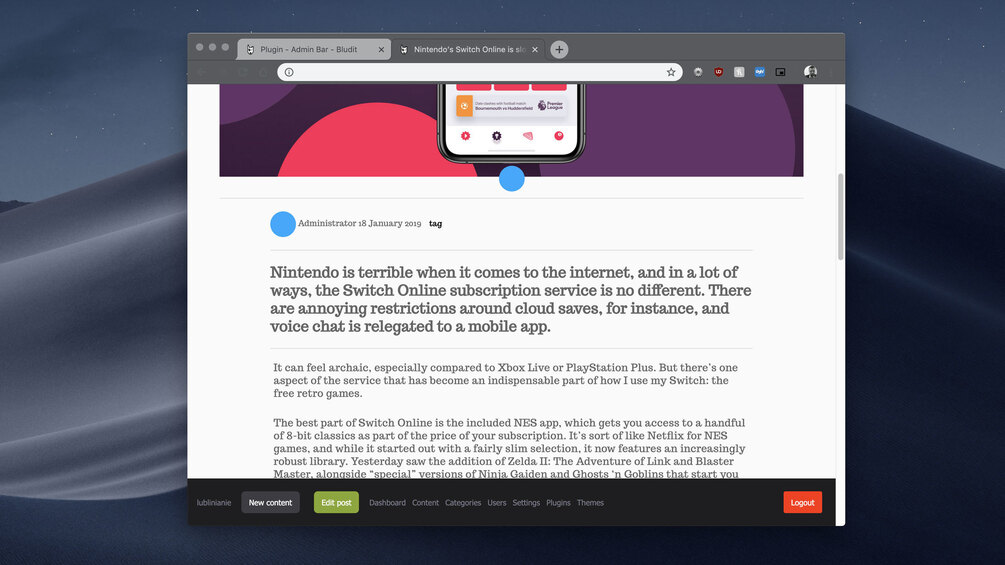Click the Administrator author name

(x=327, y=223)
